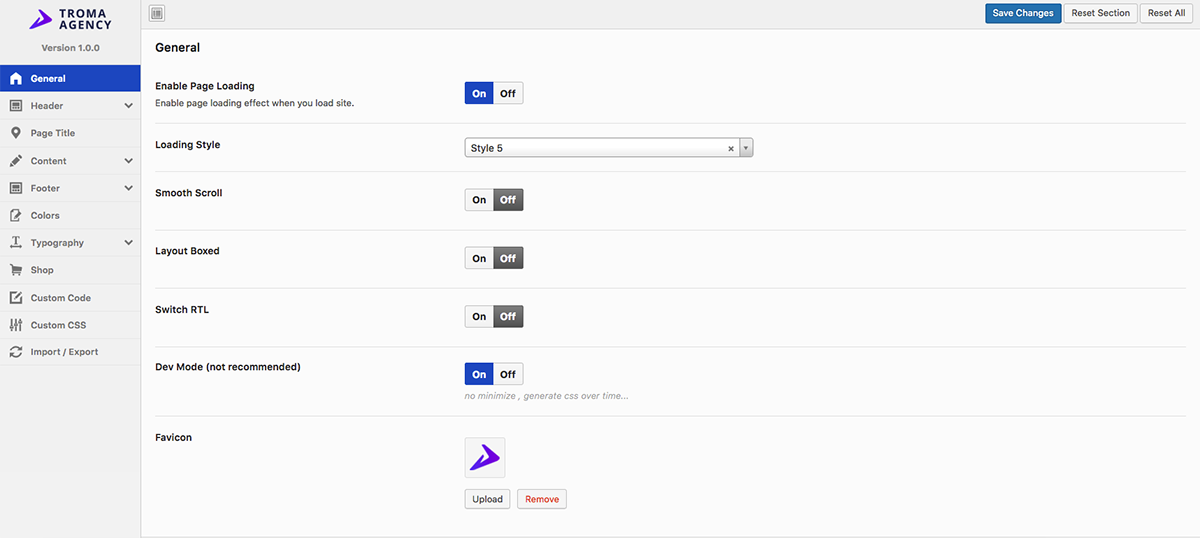Click the Custom Code icon
This screenshot has height=538, width=1200.
pyautogui.click(x=15, y=298)
